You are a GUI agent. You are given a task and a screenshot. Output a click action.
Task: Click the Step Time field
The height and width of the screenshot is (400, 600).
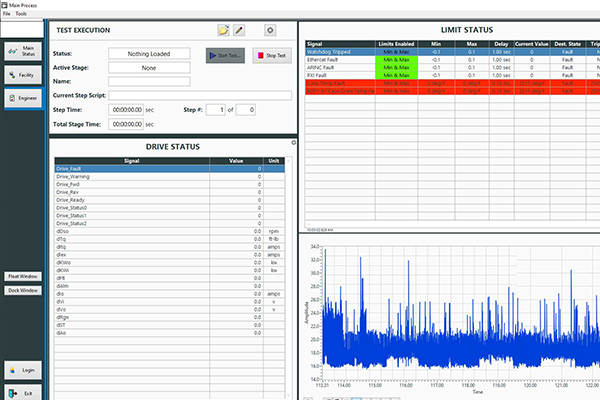[126, 110]
